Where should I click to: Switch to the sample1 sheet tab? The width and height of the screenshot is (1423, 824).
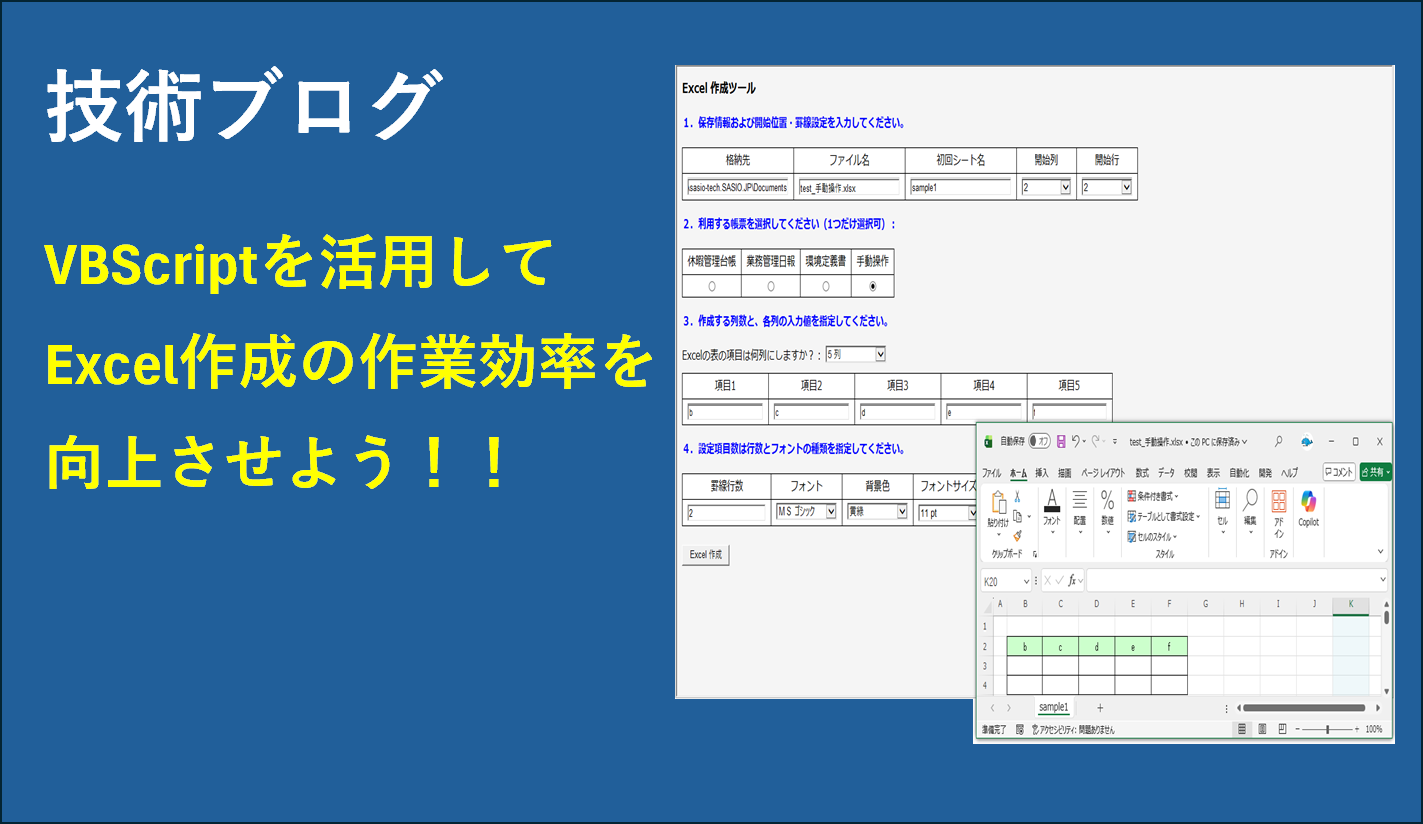coord(1053,707)
